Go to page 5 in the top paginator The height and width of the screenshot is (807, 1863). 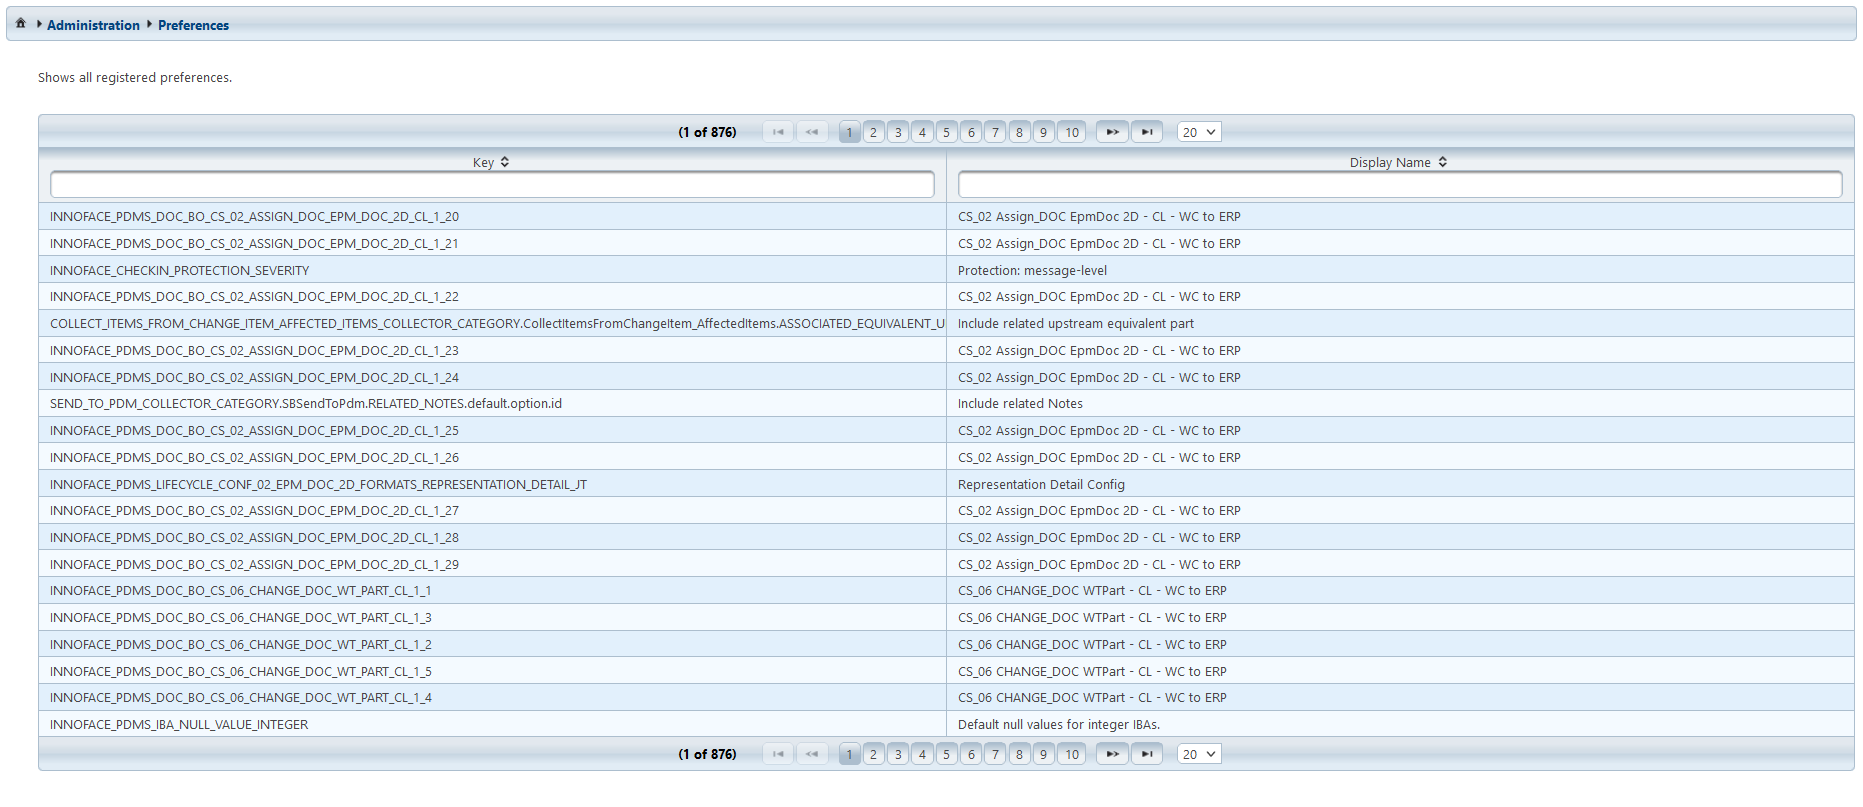tap(946, 132)
